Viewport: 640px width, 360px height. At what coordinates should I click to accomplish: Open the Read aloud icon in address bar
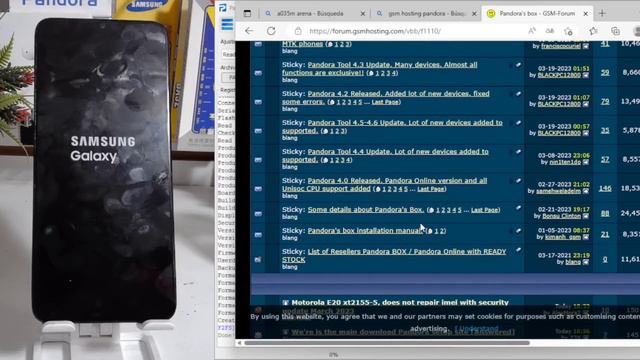tap(532, 31)
